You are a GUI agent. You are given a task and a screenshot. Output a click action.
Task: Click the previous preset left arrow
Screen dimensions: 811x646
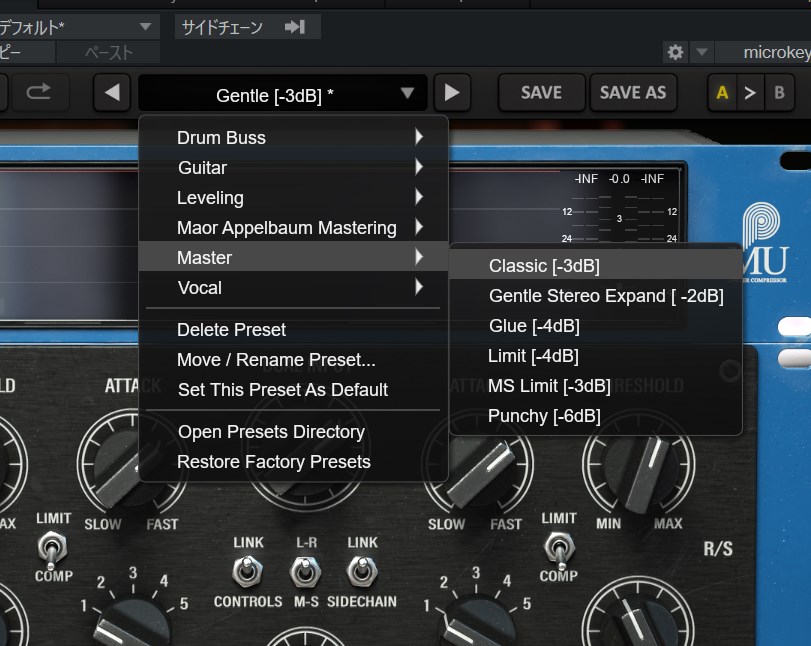tap(112, 93)
